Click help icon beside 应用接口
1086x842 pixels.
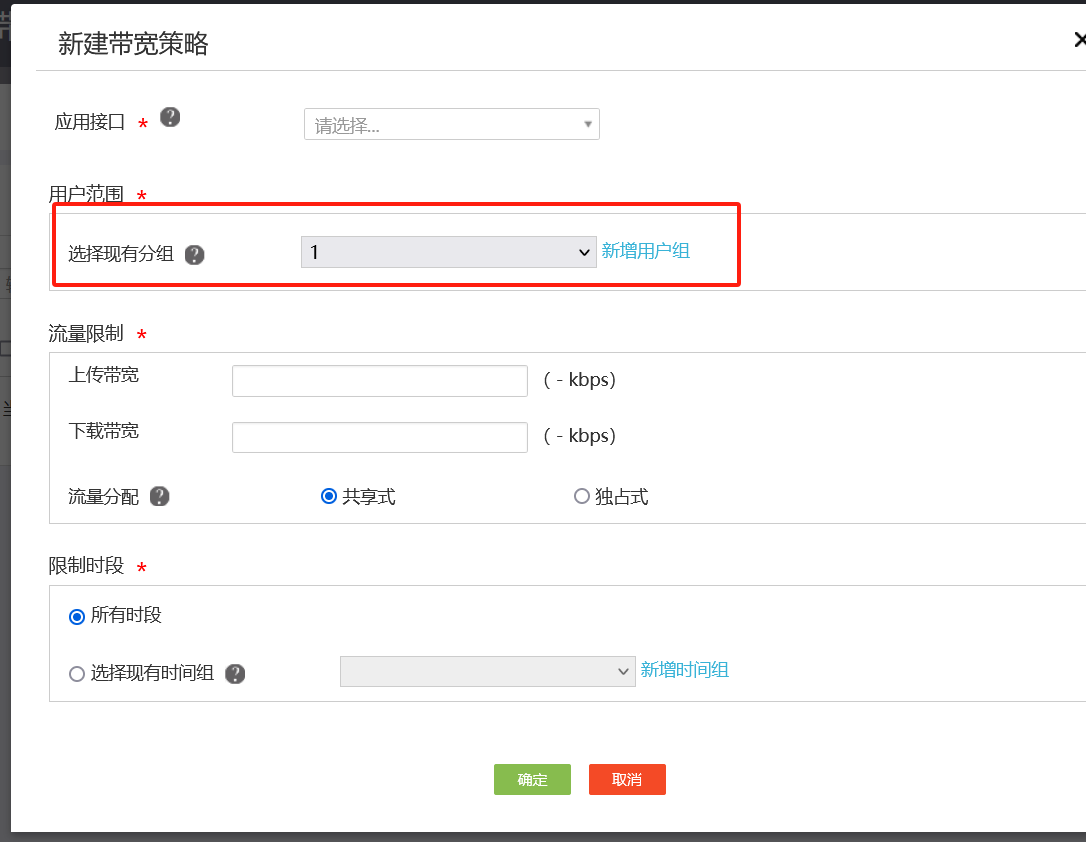[171, 118]
